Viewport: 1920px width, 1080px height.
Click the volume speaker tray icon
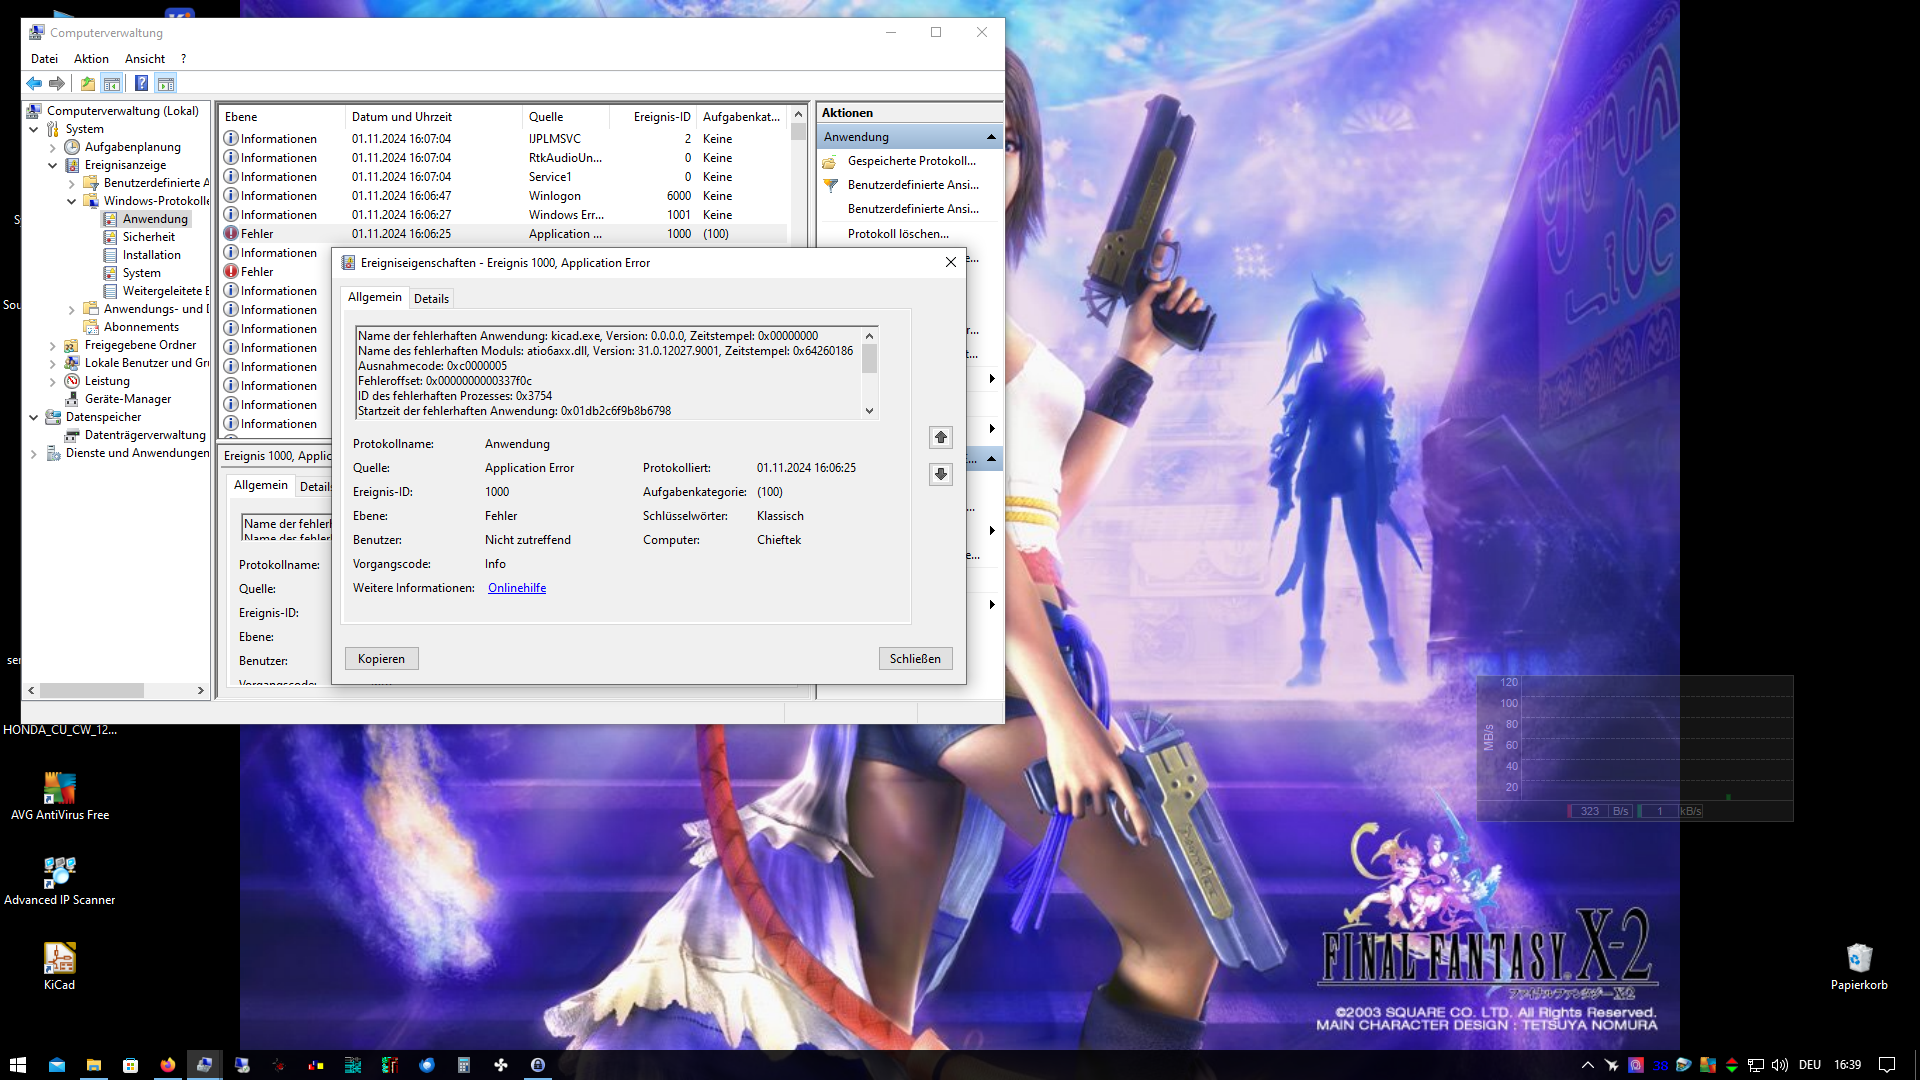(1780, 1065)
